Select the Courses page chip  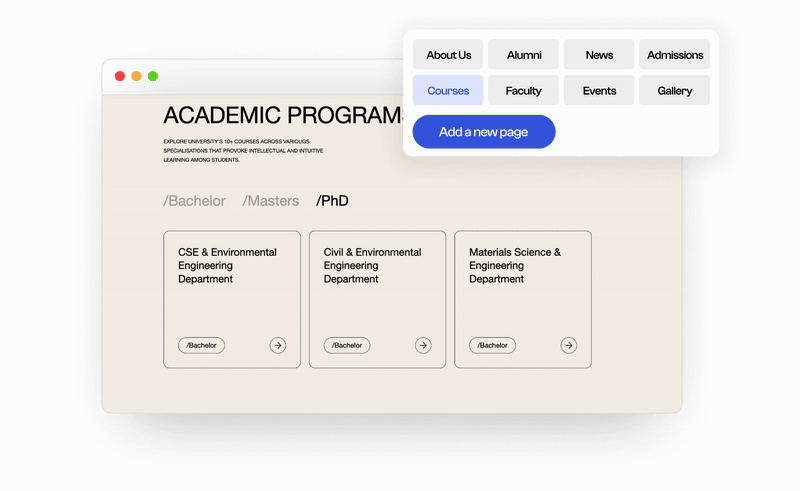448,90
